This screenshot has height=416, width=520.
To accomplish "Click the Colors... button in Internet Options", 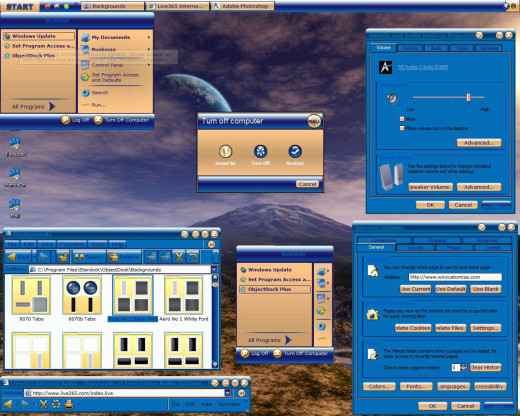I will pyautogui.click(x=379, y=387).
